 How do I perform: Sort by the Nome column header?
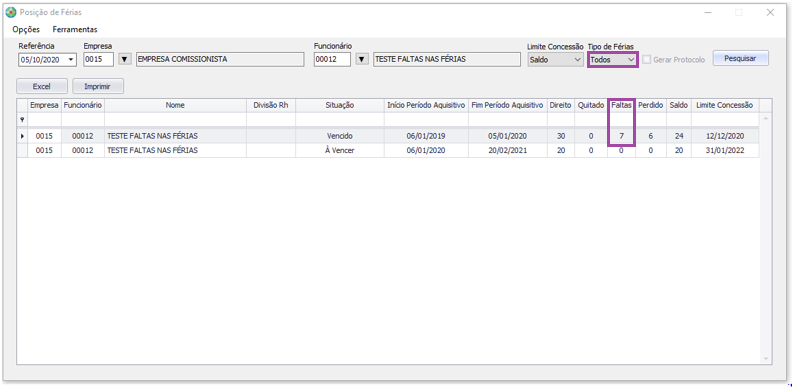click(x=175, y=106)
